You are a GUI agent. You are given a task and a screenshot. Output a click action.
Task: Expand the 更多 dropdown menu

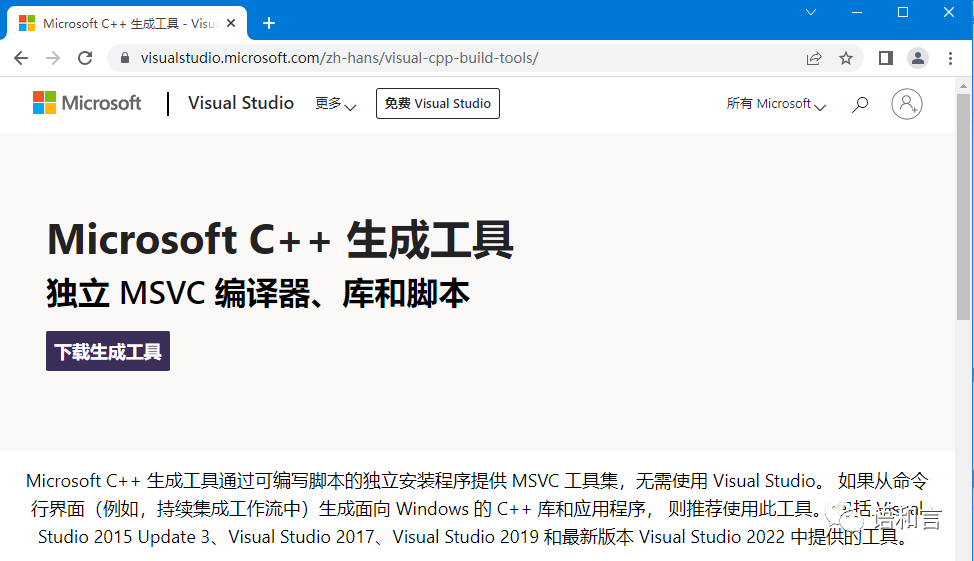click(335, 104)
